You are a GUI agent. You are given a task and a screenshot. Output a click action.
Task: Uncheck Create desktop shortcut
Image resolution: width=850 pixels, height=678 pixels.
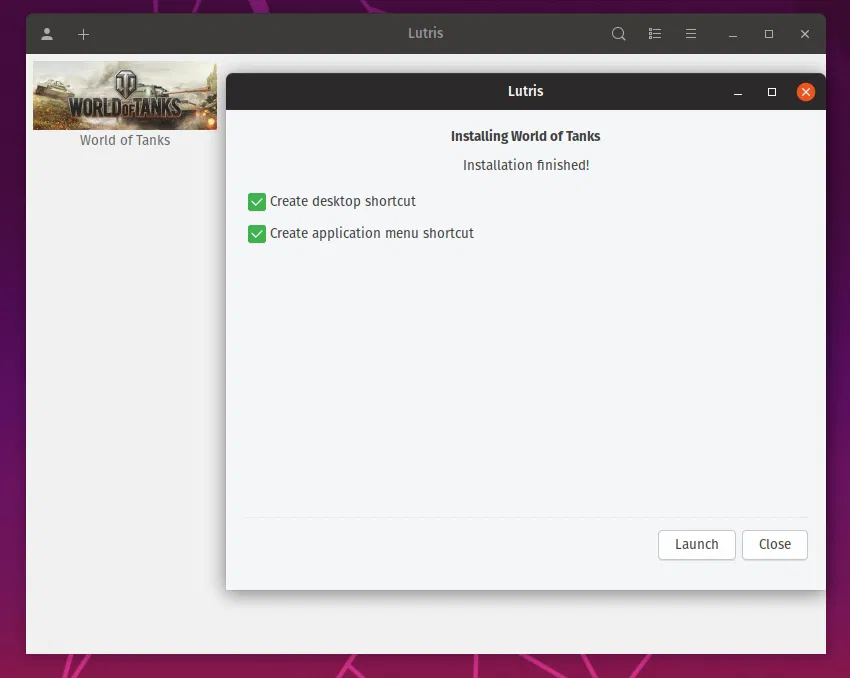257,202
